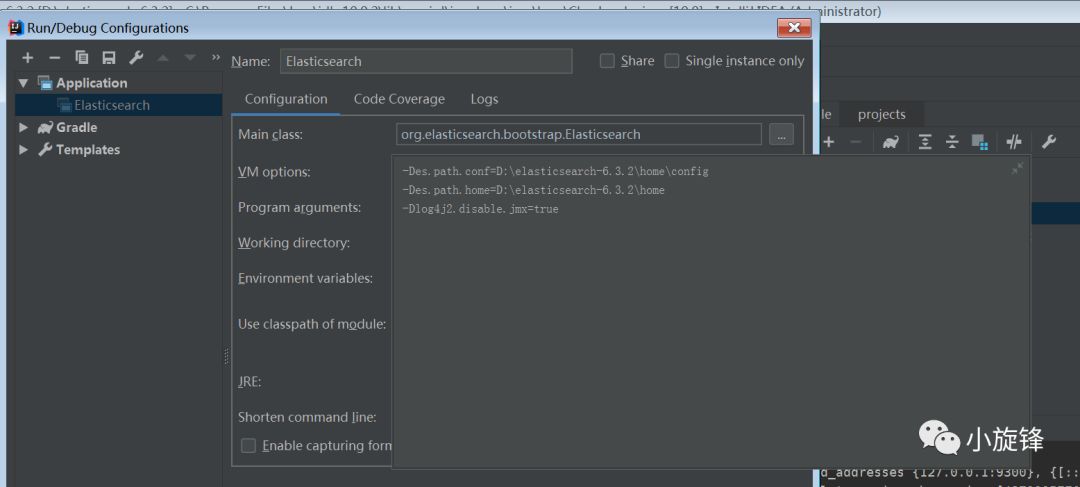The height and width of the screenshot is (487, 1080).
Task: Move configuration down with the down arrow
Action: pos(190,58)
